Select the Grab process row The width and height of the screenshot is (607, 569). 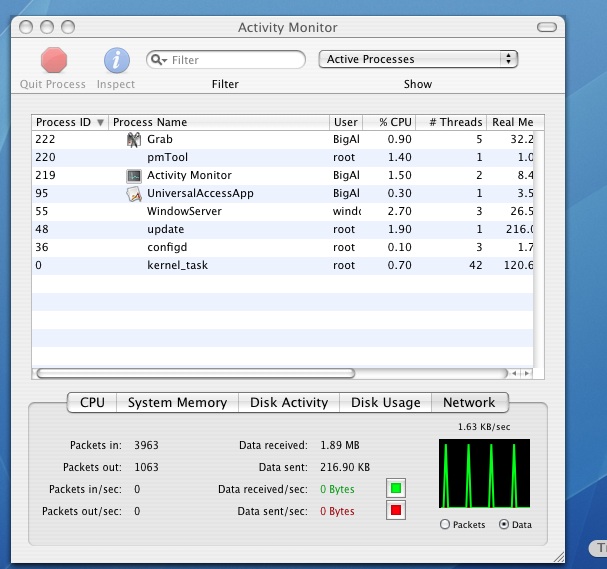283,140
